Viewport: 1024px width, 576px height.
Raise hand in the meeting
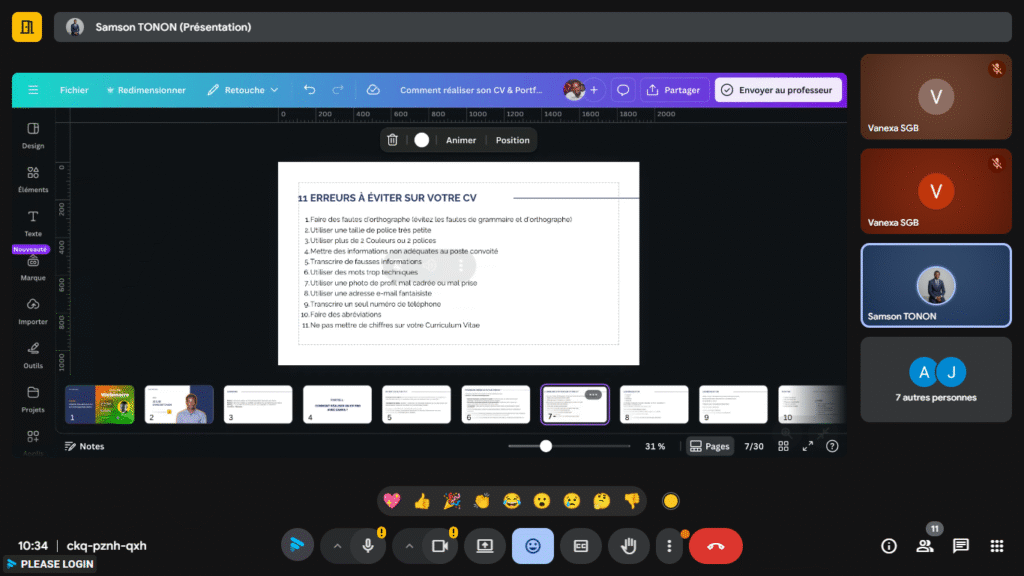pyautogui.click(x=628, y=546)
